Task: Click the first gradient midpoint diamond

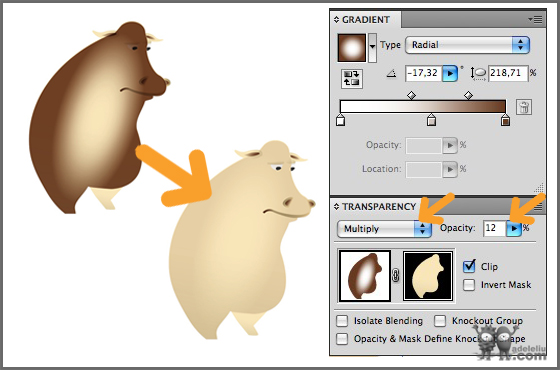Action: [x=411, y=95]
